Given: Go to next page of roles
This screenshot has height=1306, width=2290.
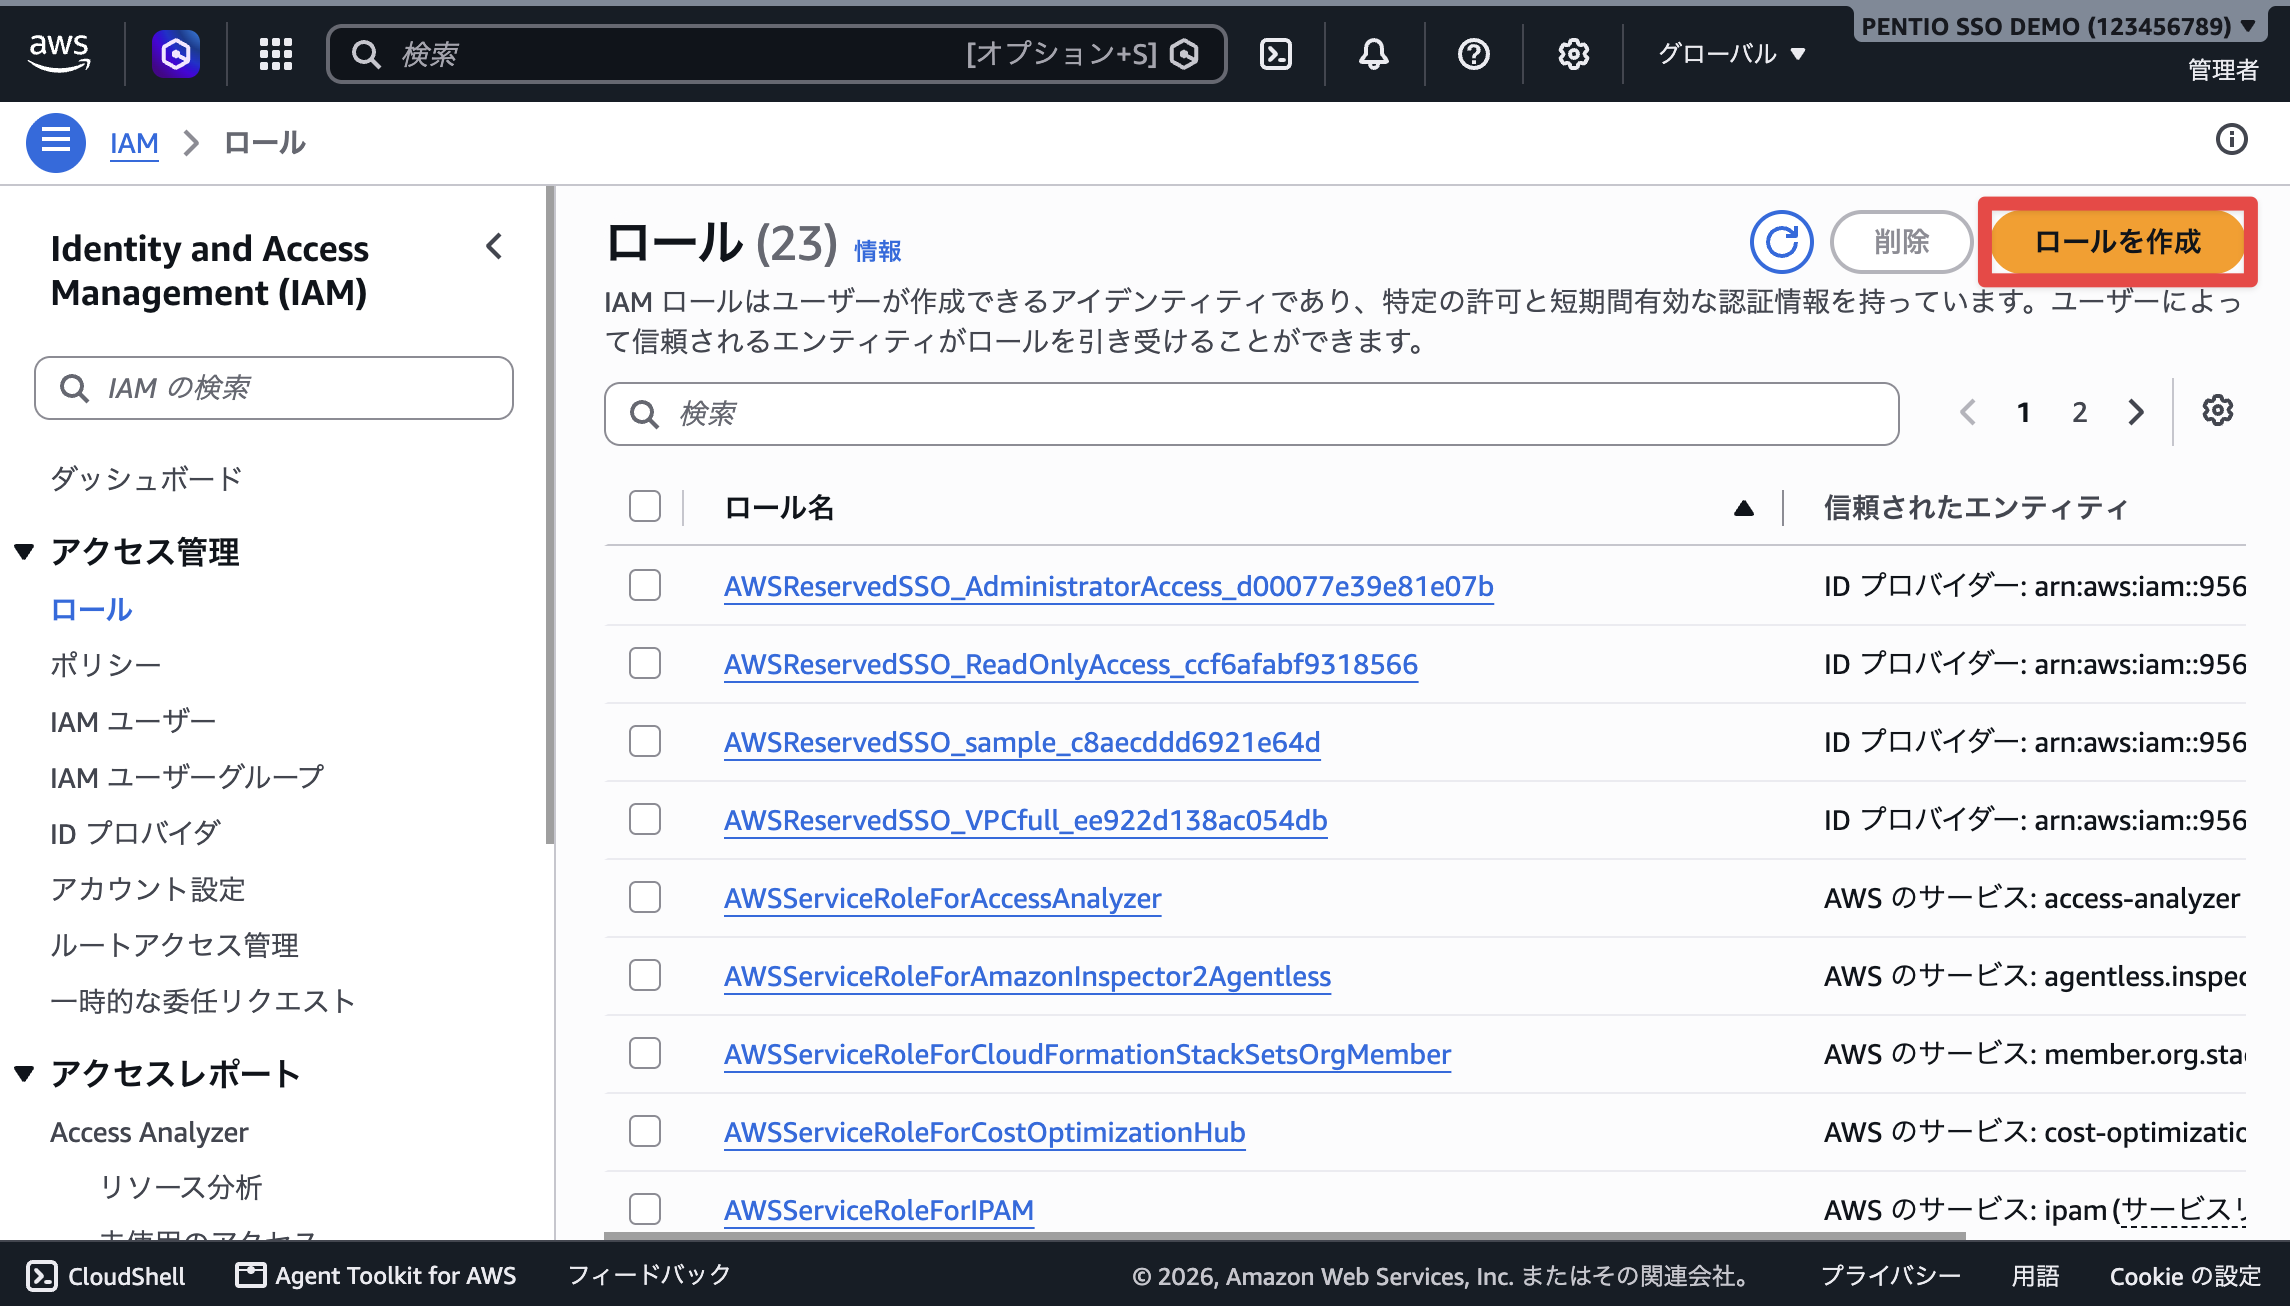Looking at the screenshot, I should (x=2136, y=412).
